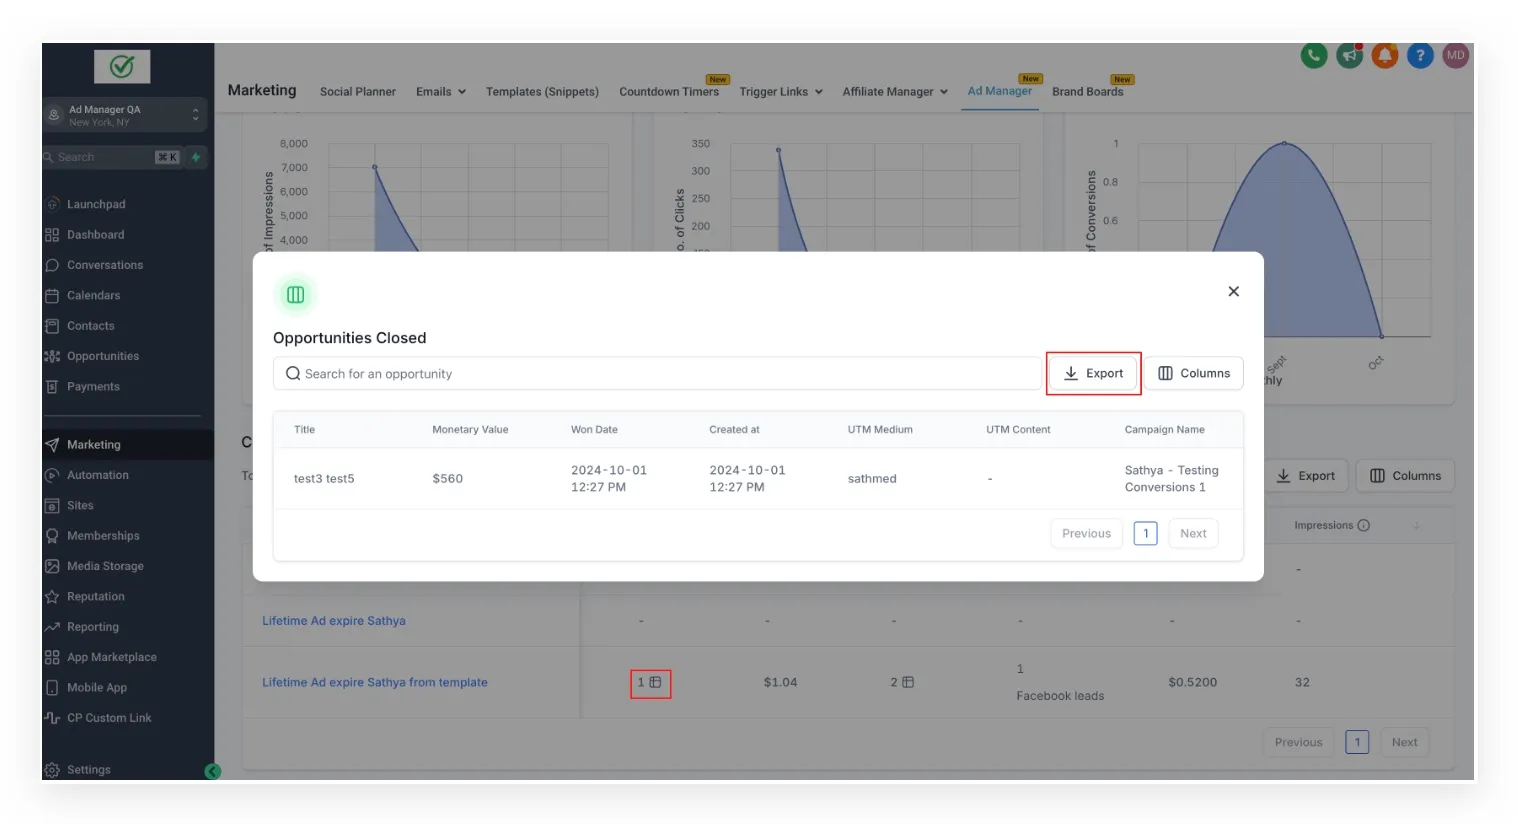Open the MD user avatar menu
1518x824 pixels.
coord(1456,56)
